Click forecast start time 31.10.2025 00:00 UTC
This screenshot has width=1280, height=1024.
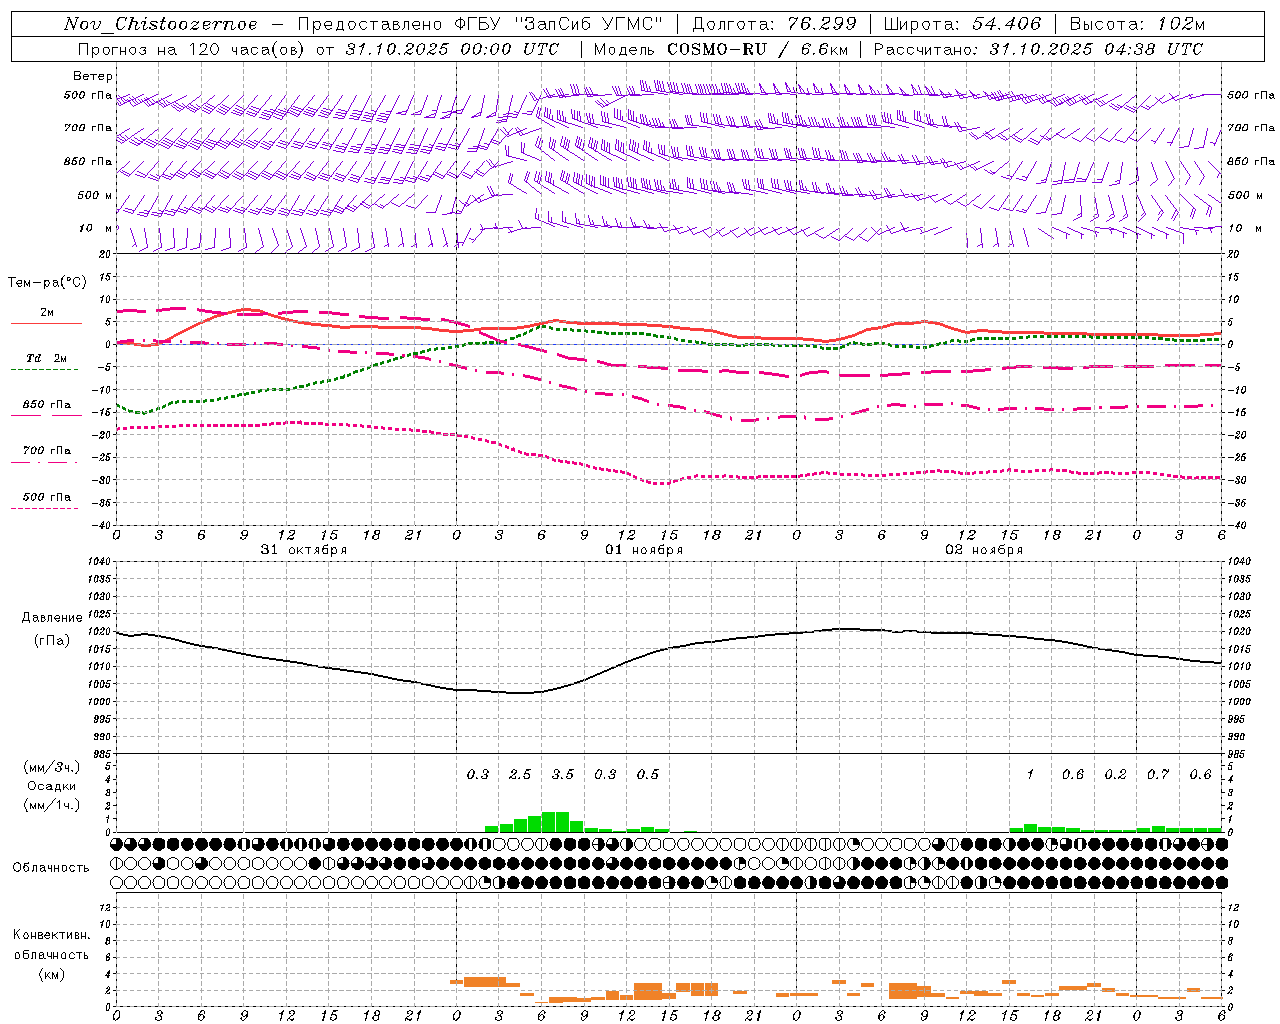tap(452, 49)
